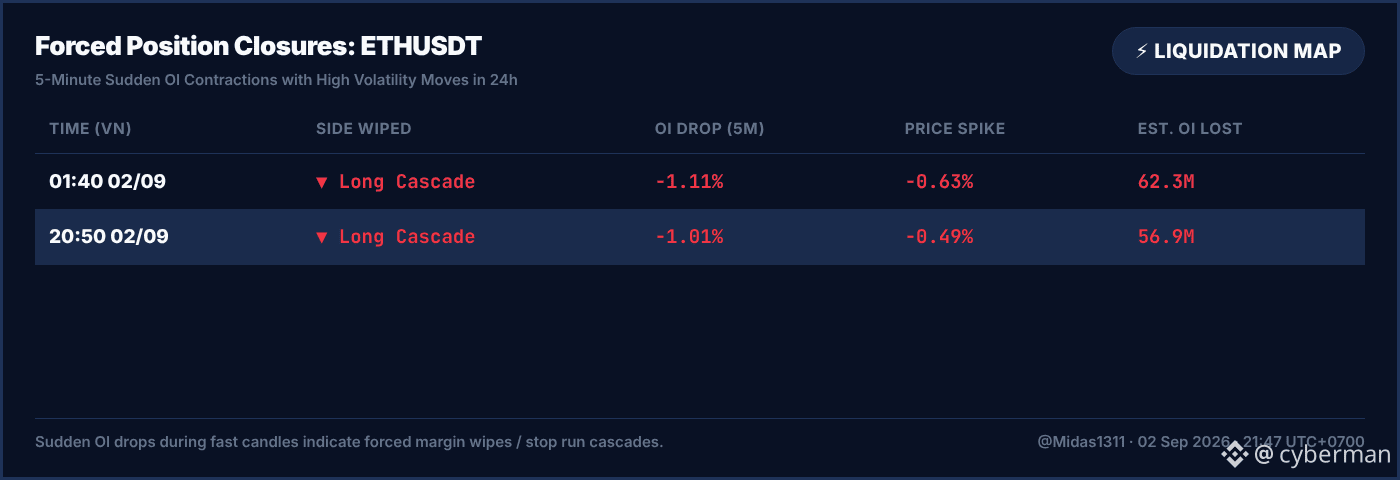The image size is (1400, 480).
Task: Open the Liquidation Map button
Action: point(1238,51)
